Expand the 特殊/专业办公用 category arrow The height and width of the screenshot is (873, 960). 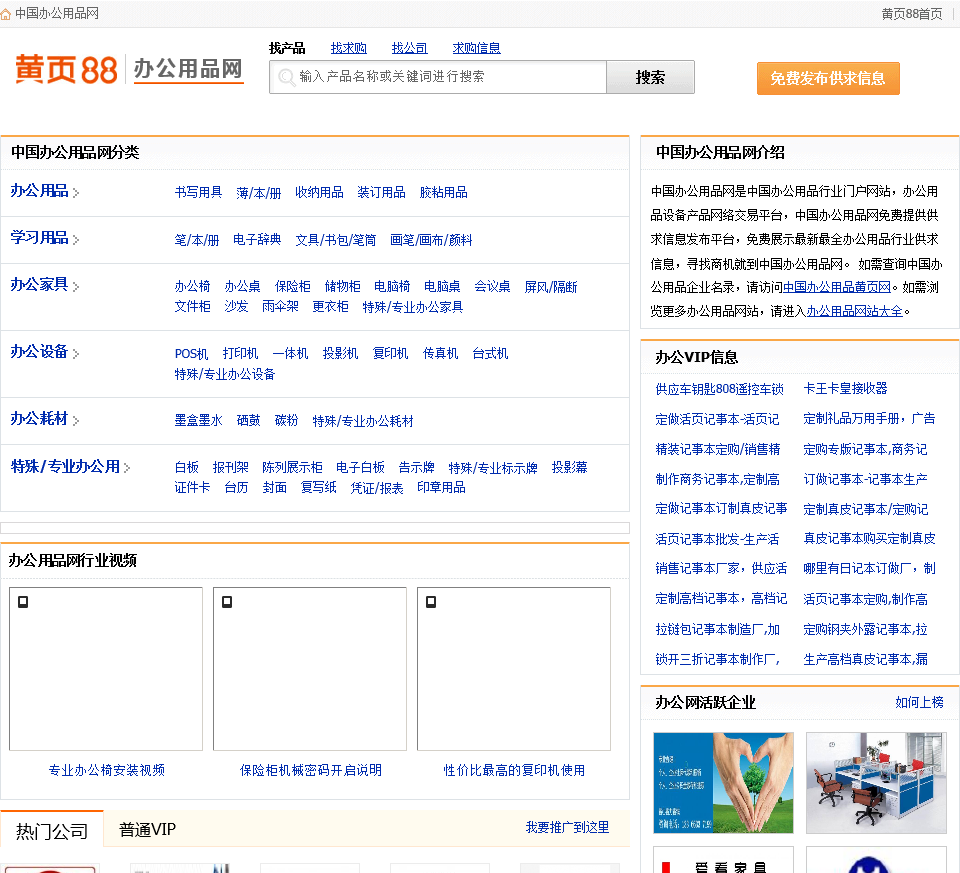[x=127, y=468]
